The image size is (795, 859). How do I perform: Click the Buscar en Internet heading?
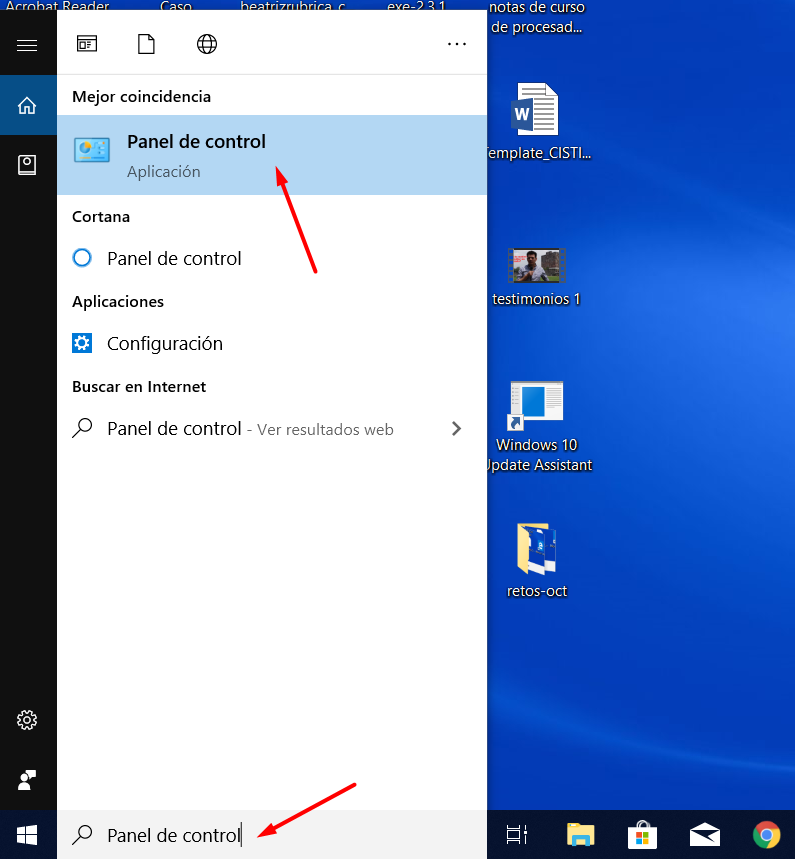click(139, 387)
